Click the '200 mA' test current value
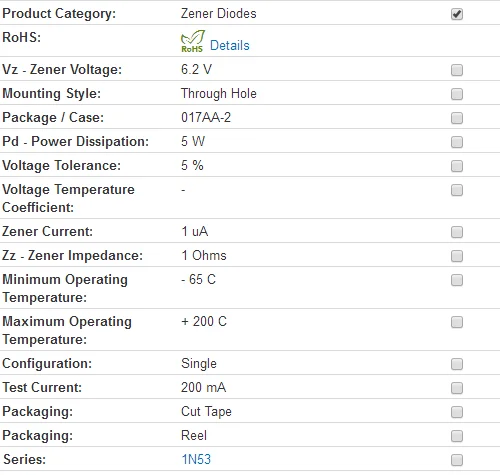The height and width of the screenshot is (475, 500). 204,387
